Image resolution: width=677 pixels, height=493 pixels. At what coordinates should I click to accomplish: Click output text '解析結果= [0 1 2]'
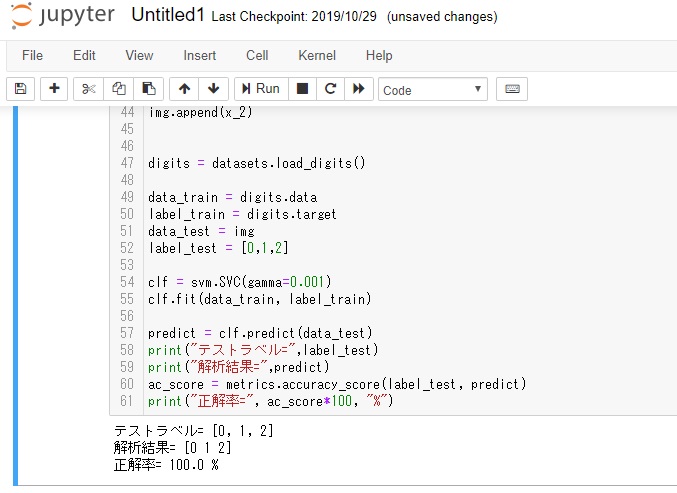pyautogui.click(x=173, y=448)
